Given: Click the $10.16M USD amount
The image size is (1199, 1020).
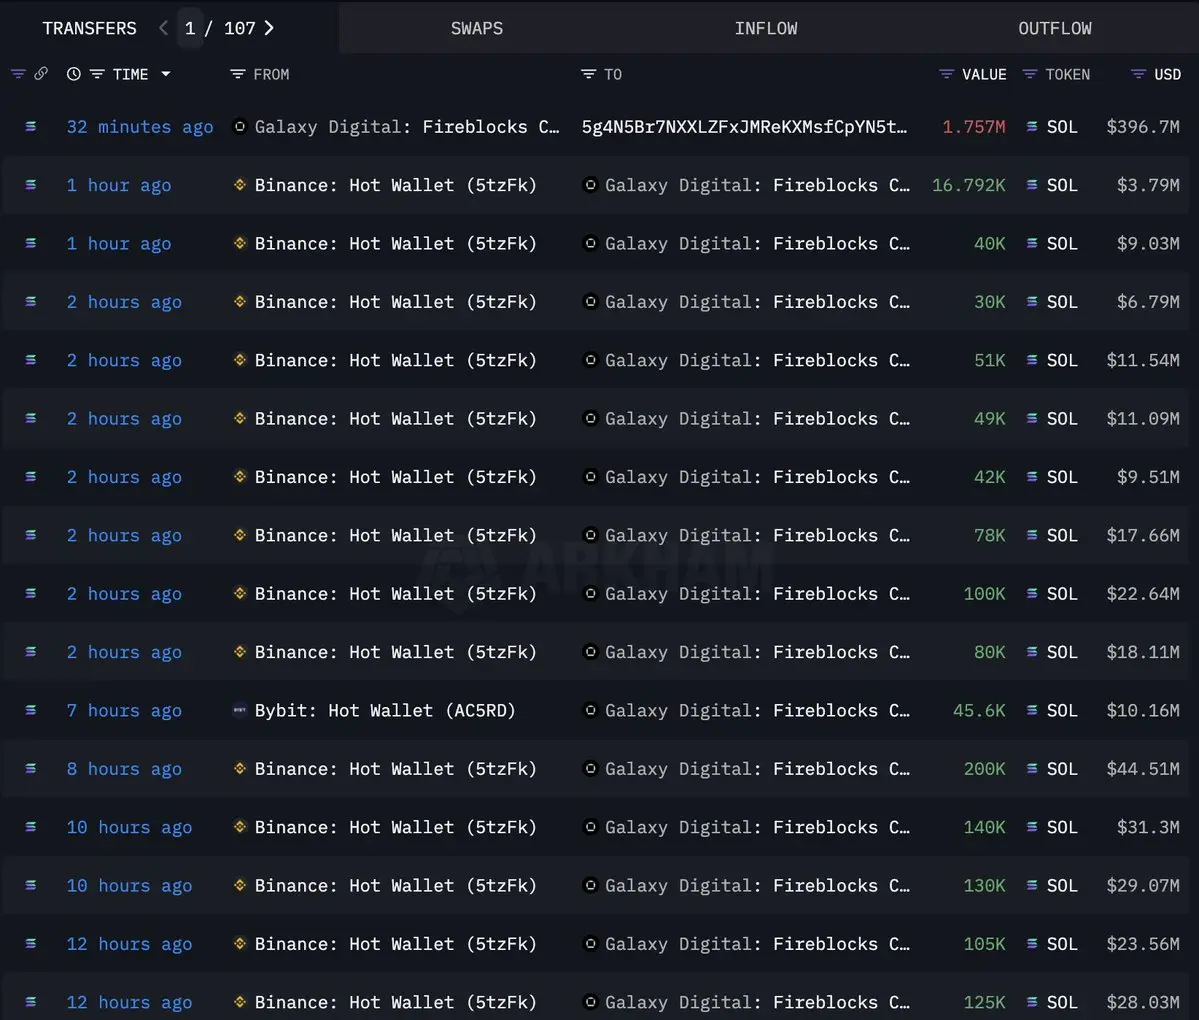Looking at the screenshot, I should [x=1143, y=711].
